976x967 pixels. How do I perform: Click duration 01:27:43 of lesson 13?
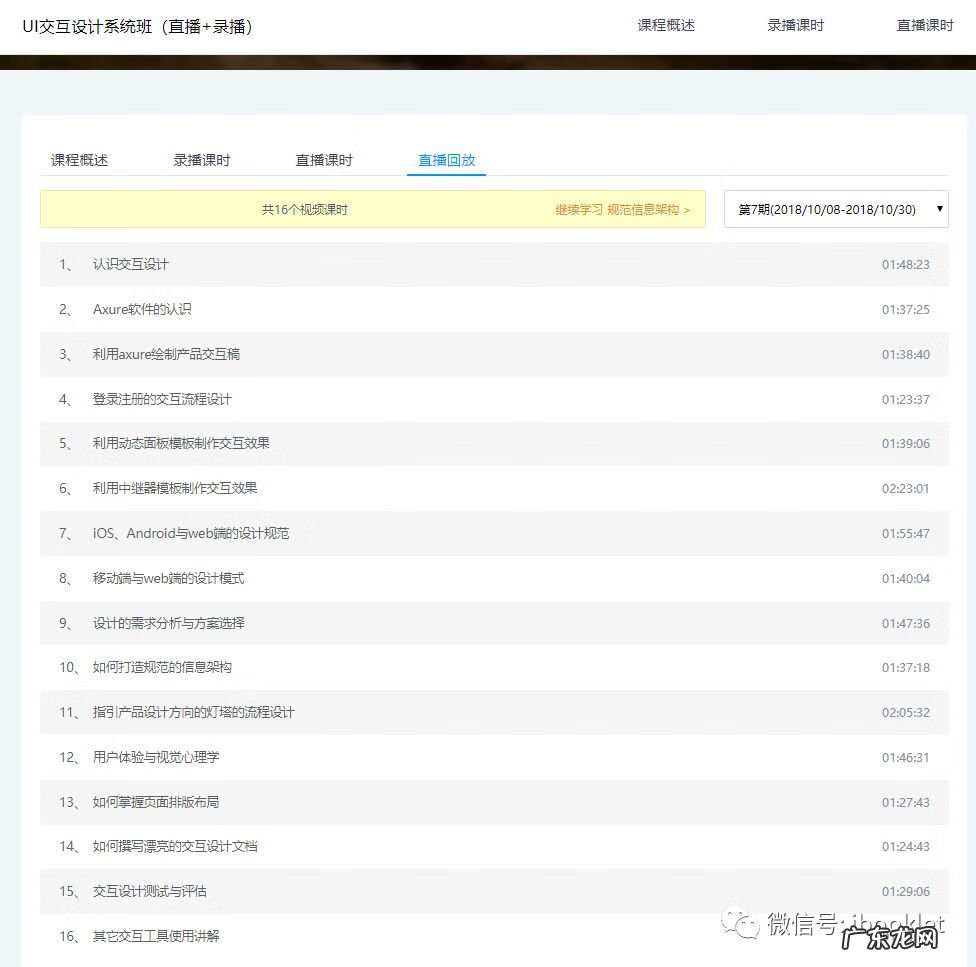[x=906, y=802]
